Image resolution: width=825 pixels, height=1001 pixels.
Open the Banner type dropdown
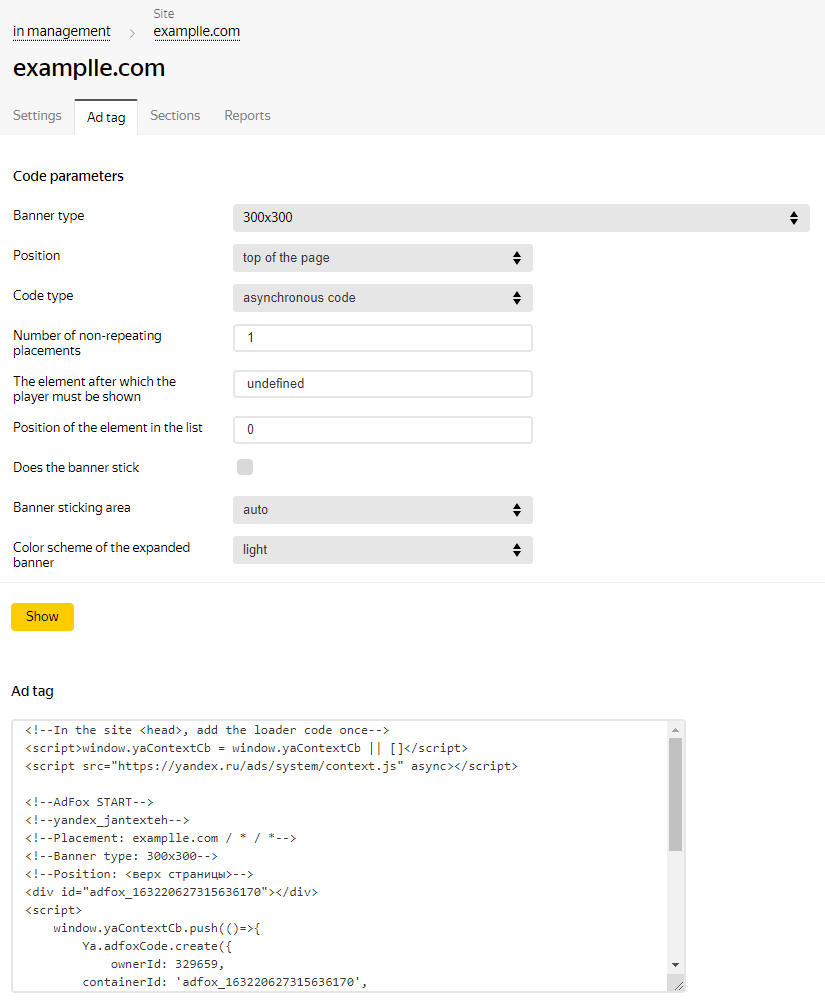point(520,218)
